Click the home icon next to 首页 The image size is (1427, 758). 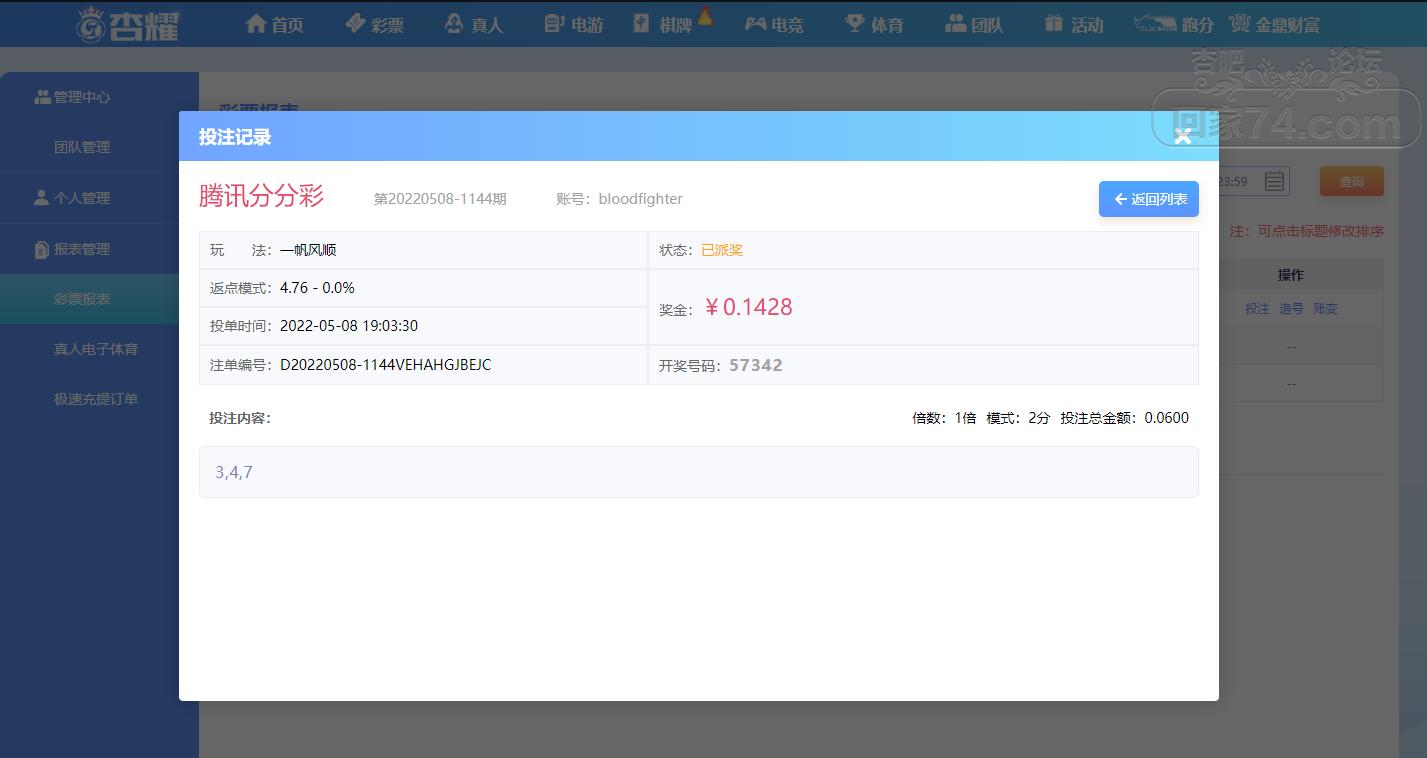click(x=256, y=23)
